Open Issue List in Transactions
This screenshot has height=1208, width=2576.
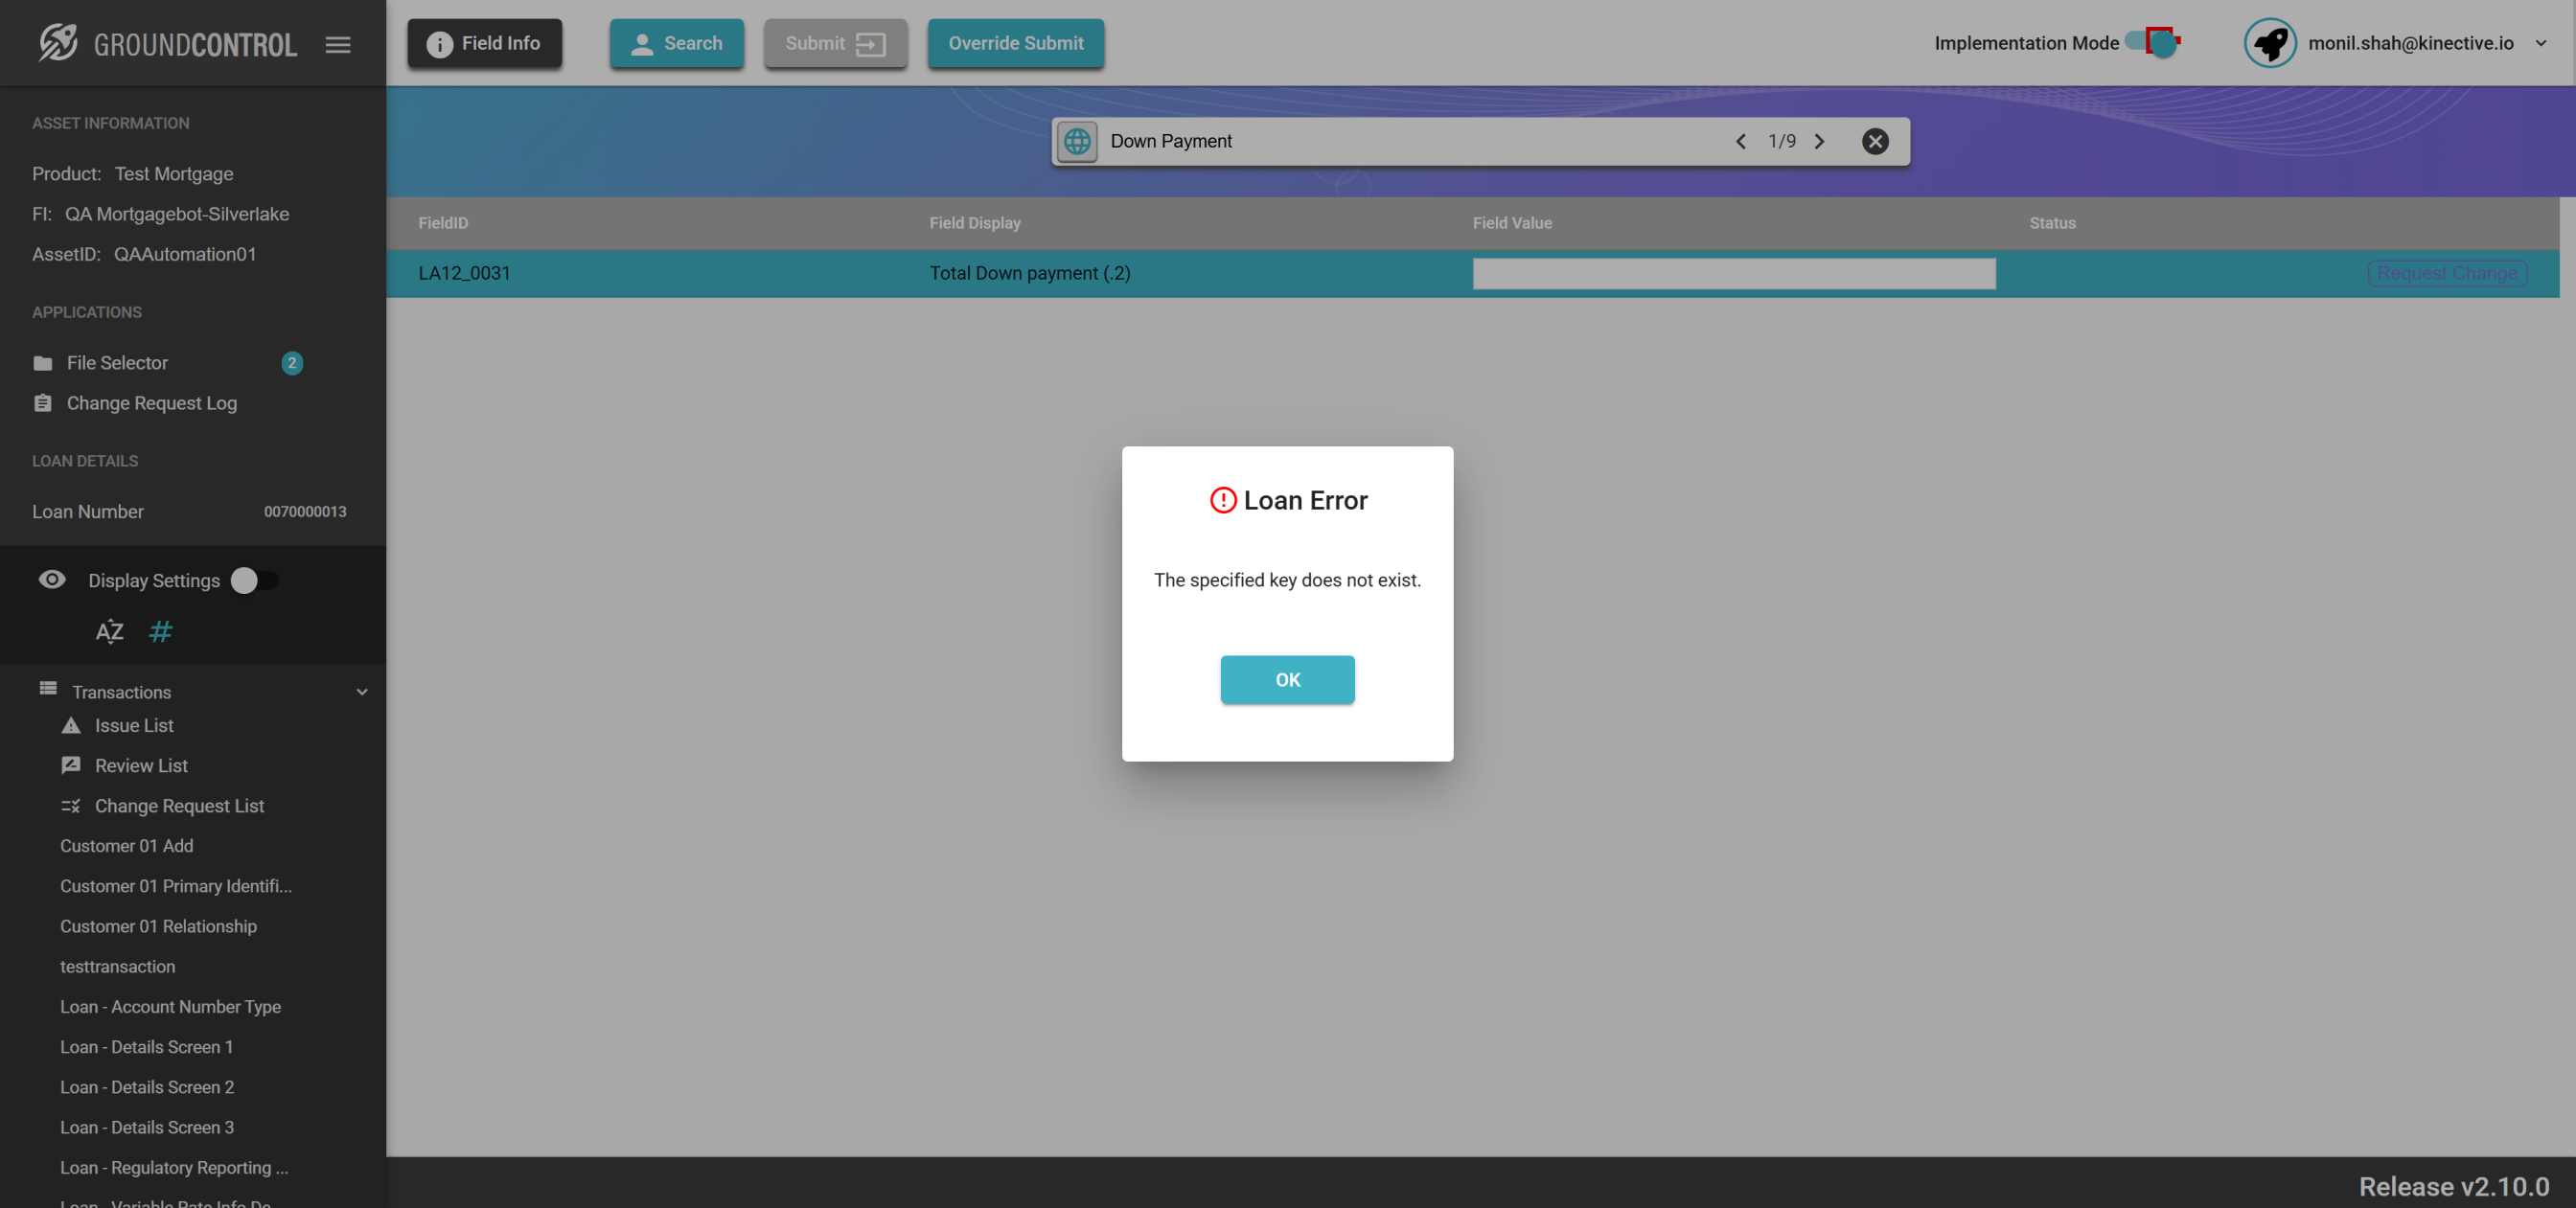click(x=133, y=725)
